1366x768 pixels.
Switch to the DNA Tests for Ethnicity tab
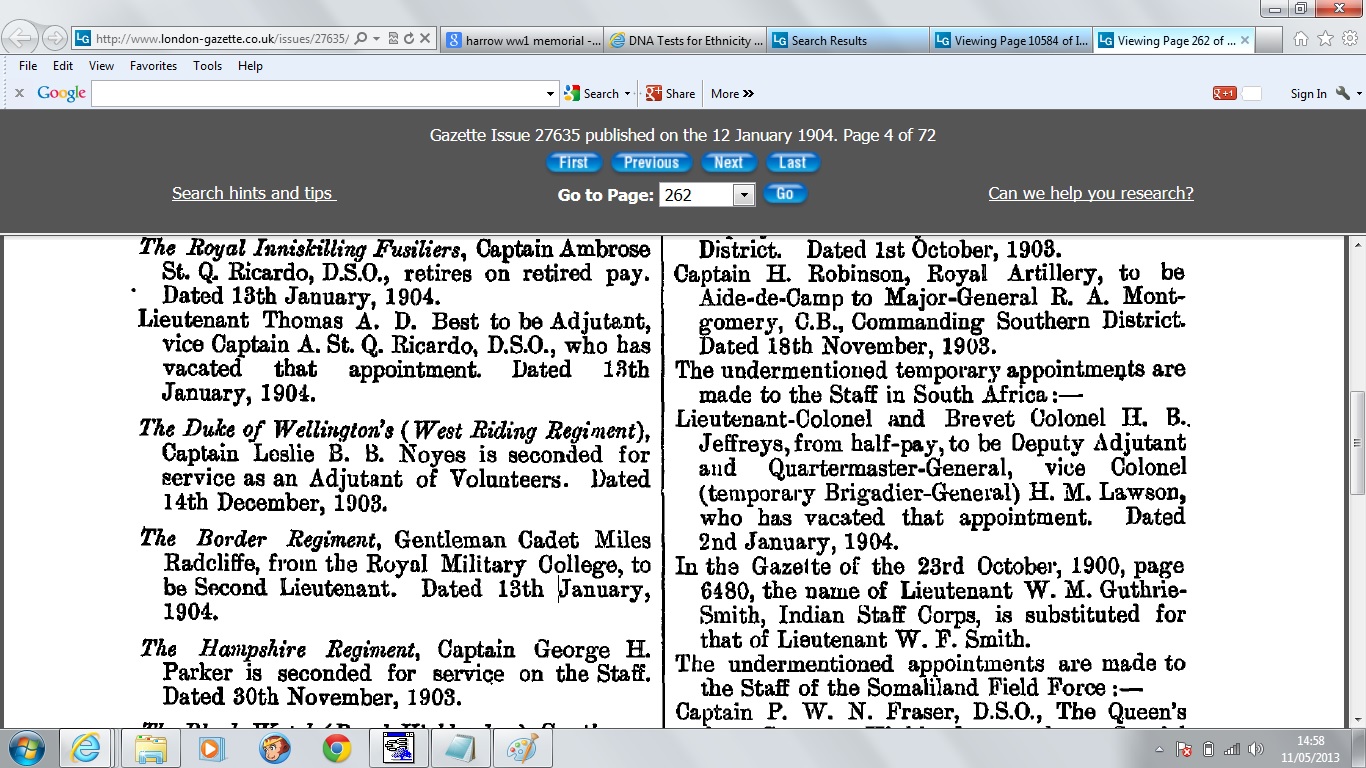[x=685, y=40]
